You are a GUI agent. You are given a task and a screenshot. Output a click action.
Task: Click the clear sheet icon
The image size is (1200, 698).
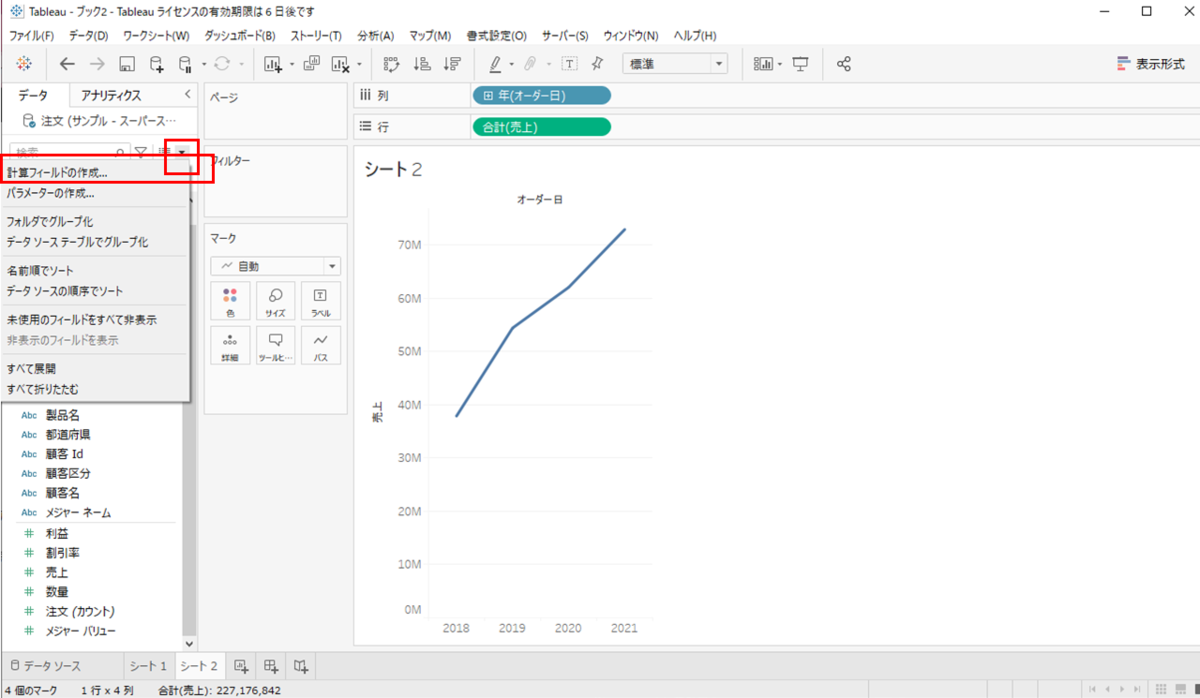pyautogui.click(x=341, y=64)
